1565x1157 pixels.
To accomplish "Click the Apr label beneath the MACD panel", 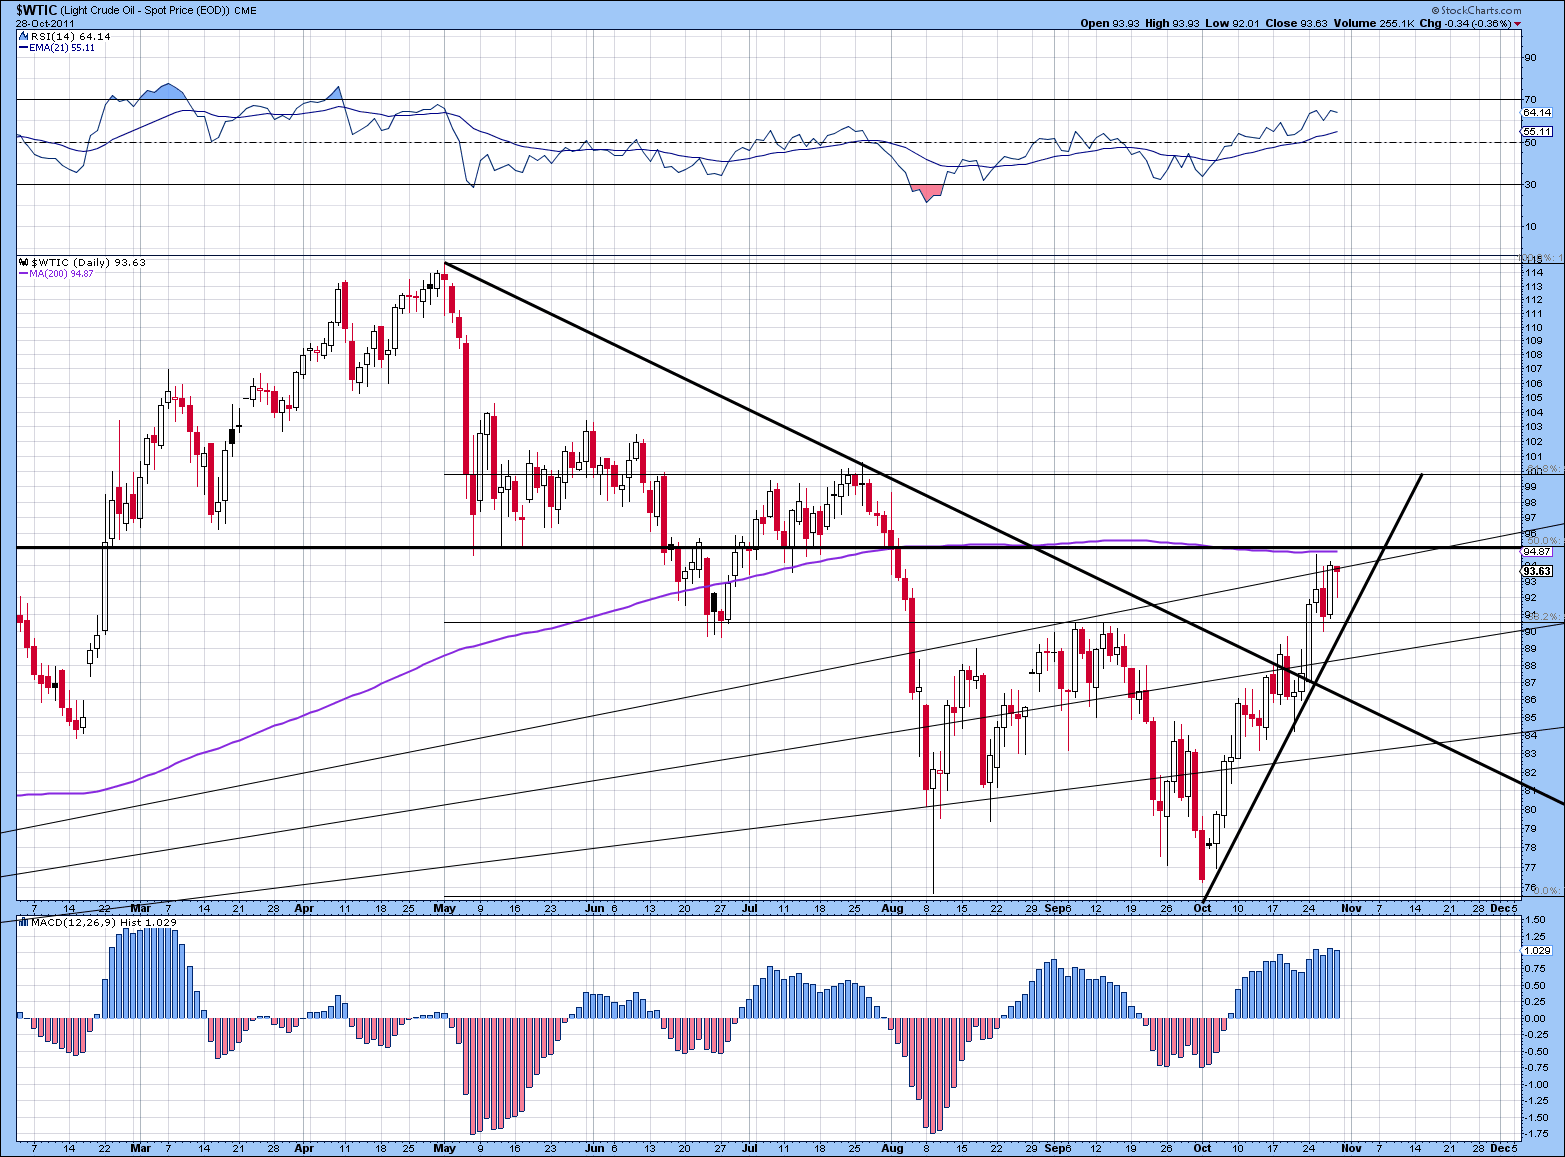I will (304, 1148).
